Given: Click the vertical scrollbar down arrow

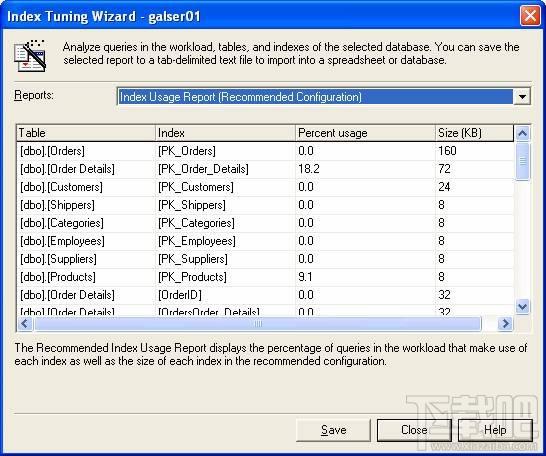Looking at the screenshot, I should point(522,307).
